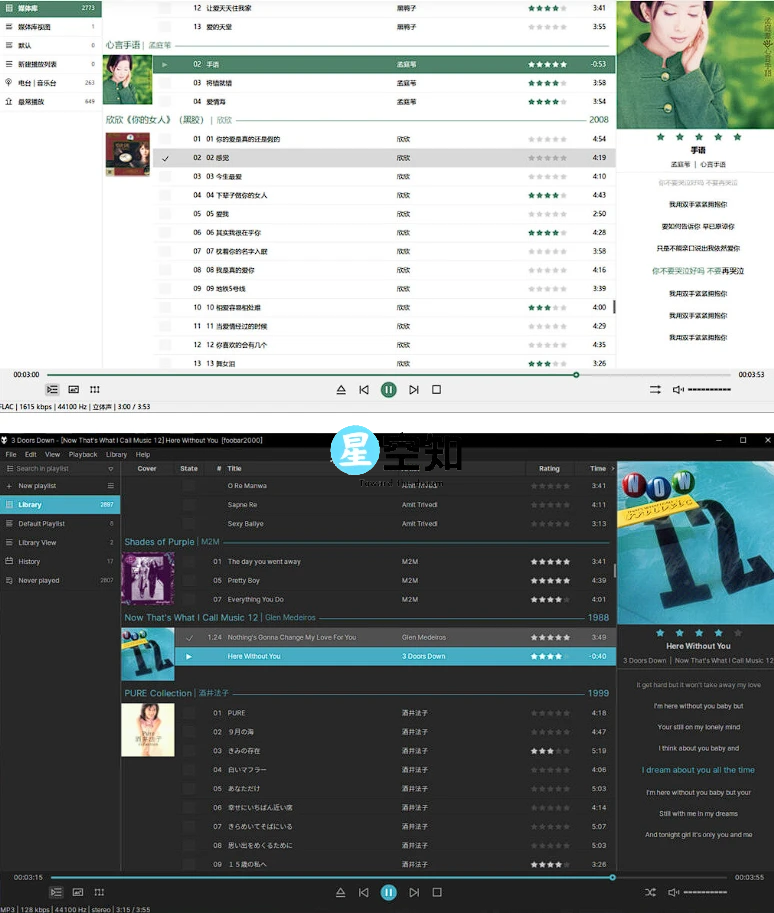Click the Shades of Purple album cover
Image resolution: width=774 pixels, height=913 pixels.
click(148, 579)
